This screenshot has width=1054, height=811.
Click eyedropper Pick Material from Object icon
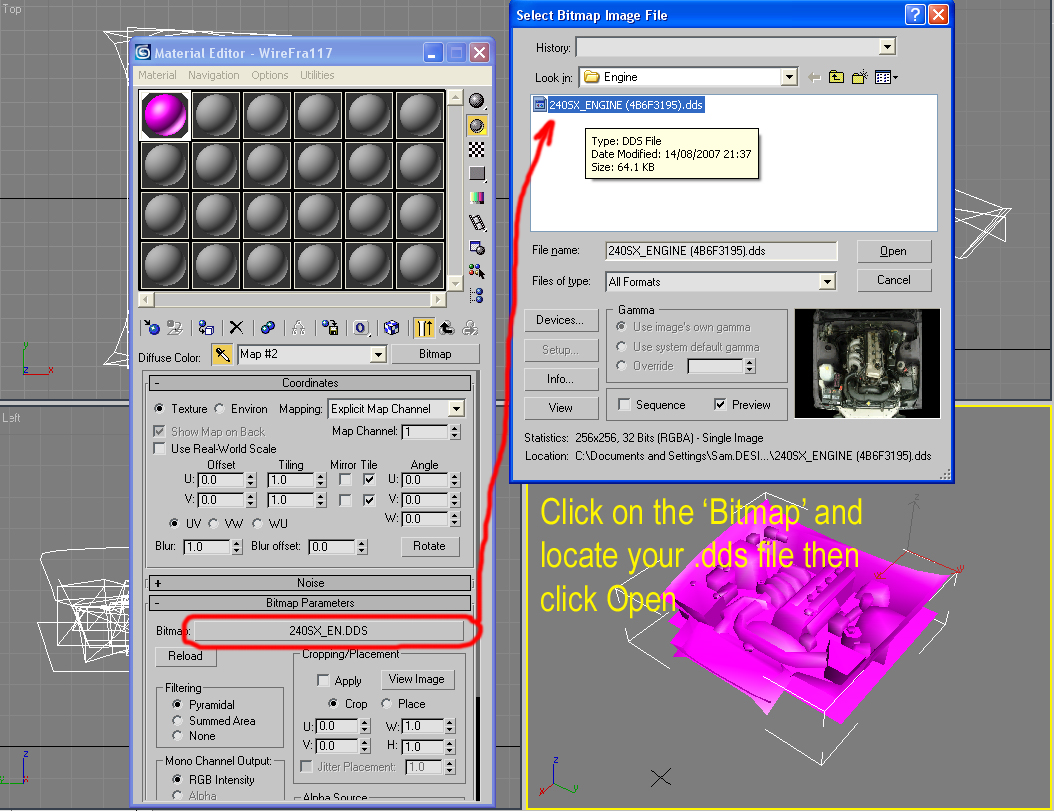[x=222, y=354]
